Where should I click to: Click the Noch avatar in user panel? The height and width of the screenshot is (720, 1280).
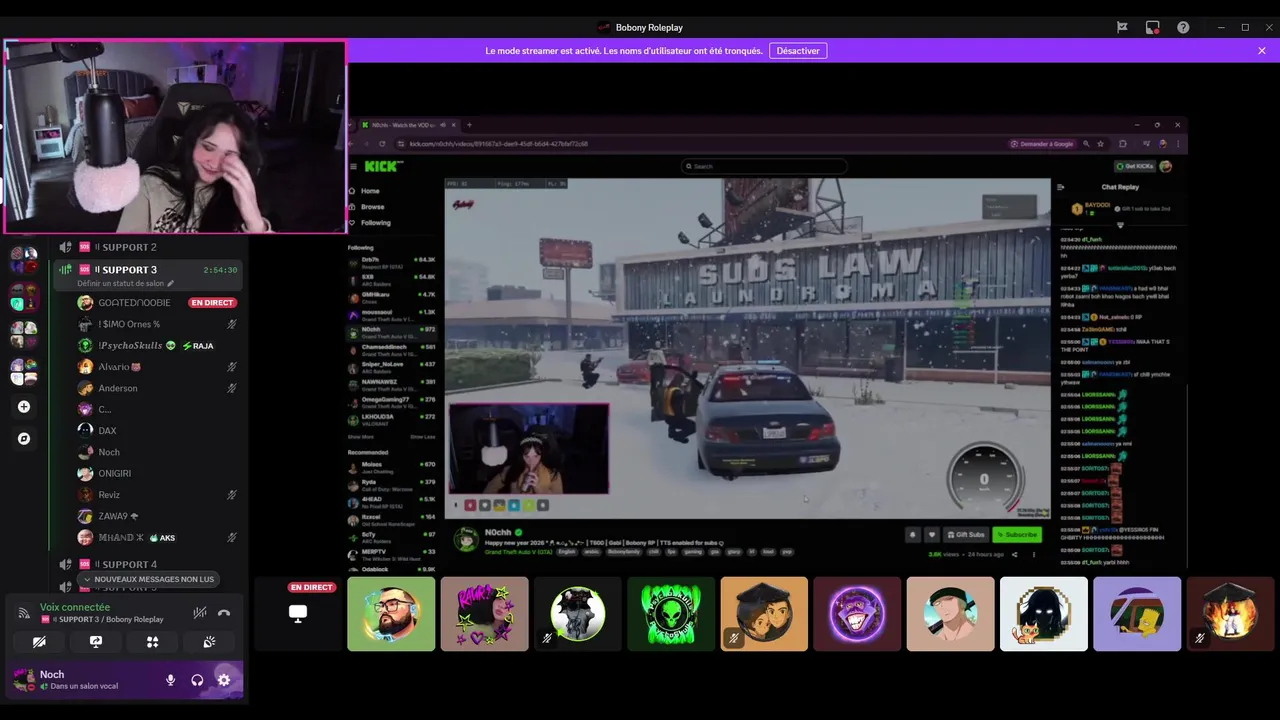tap(23, 680)
